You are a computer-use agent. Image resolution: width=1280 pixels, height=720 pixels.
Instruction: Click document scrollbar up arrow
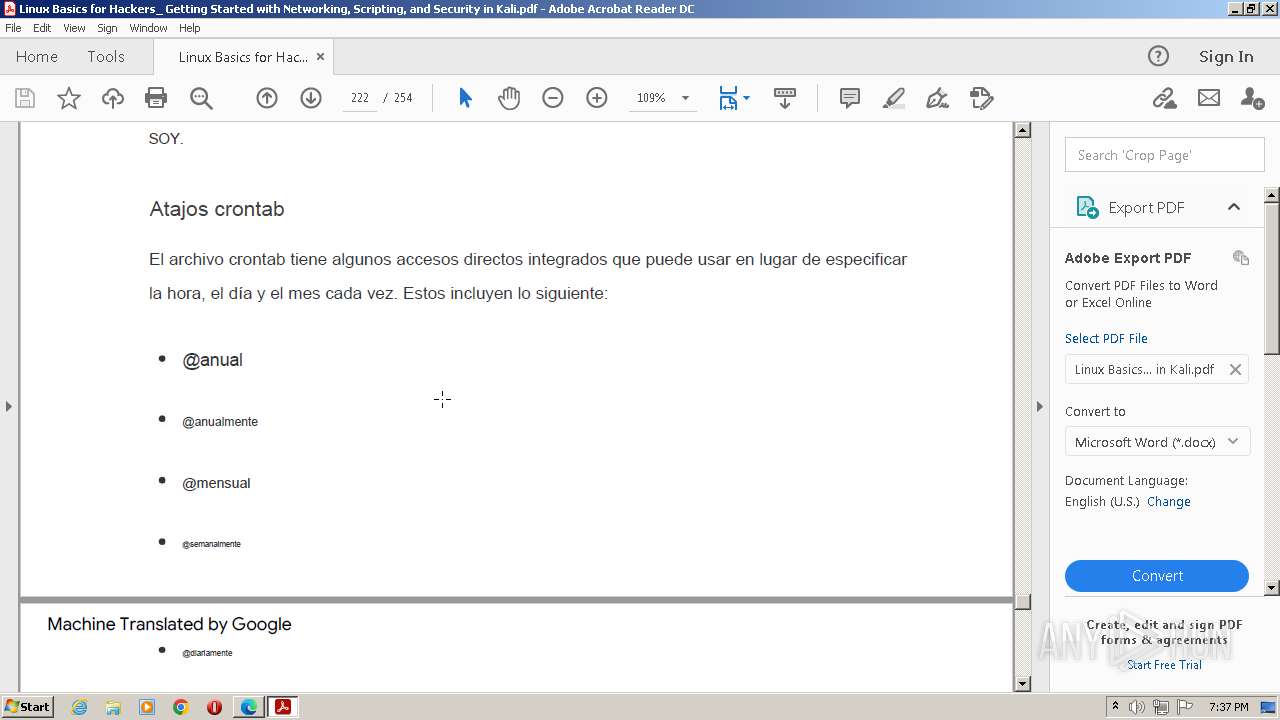1022,130
